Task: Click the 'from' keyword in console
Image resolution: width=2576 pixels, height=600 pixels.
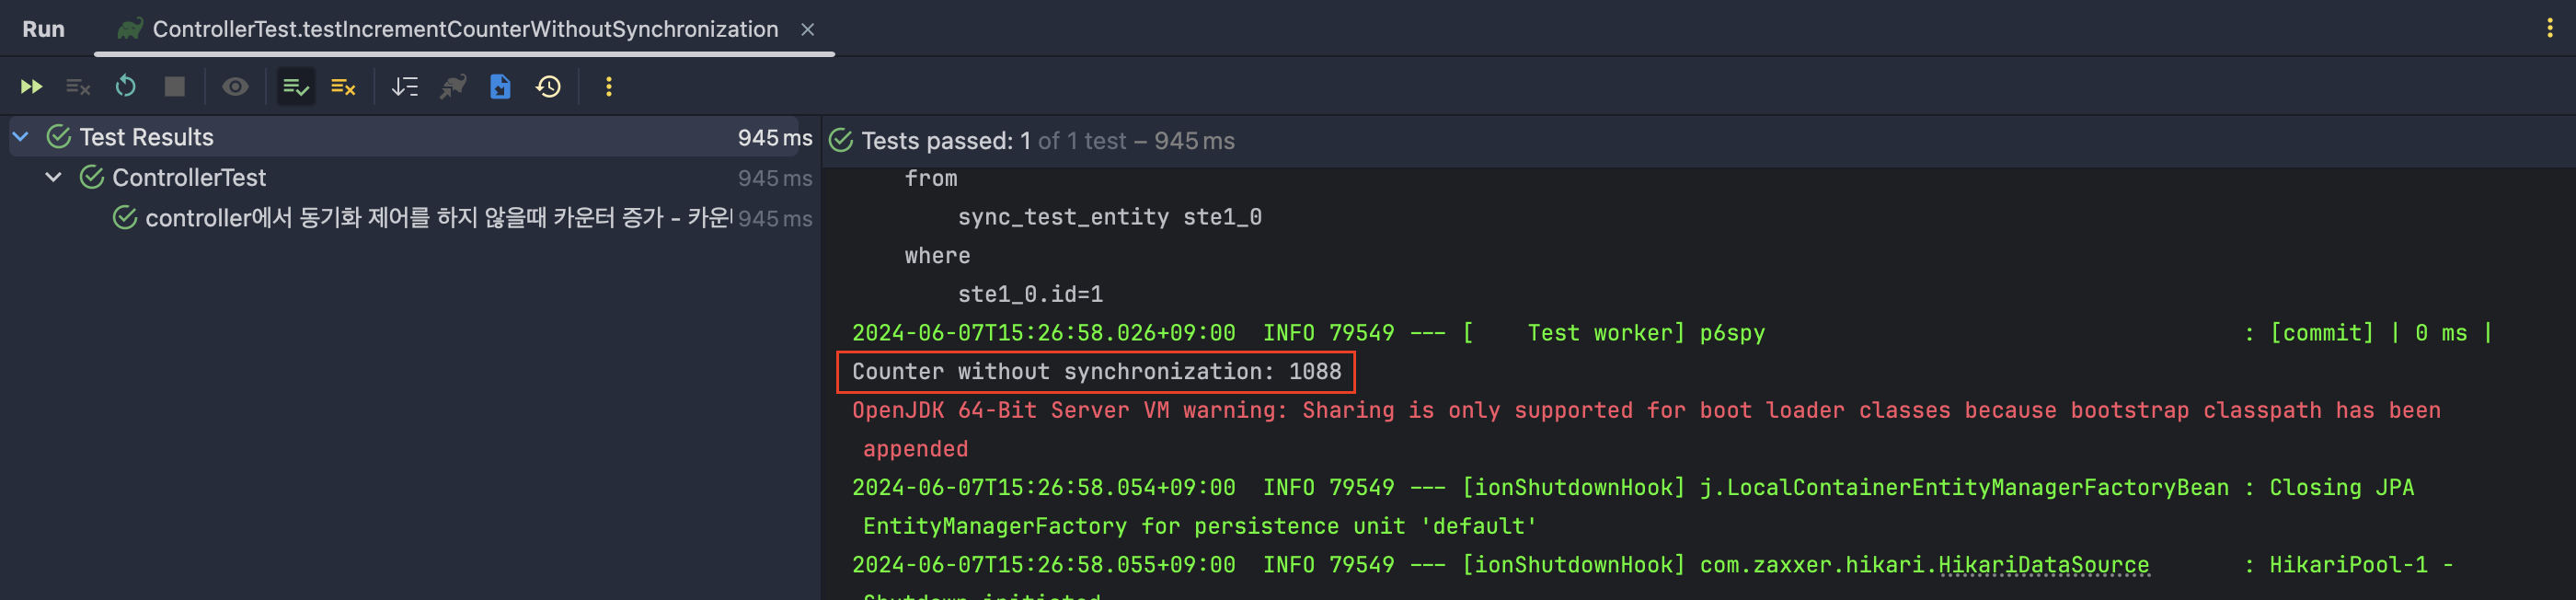Action: tap(931, 179)
